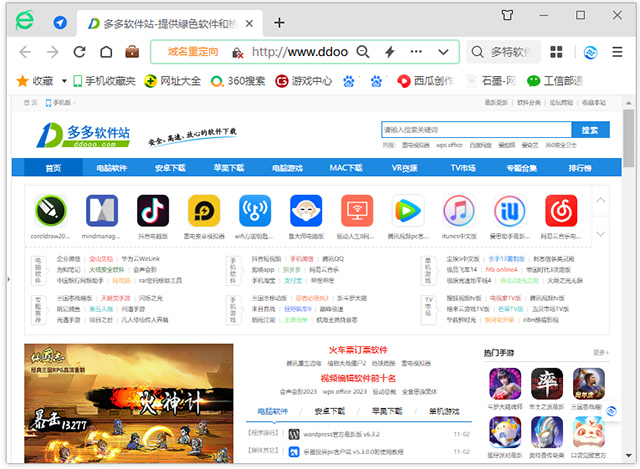
Task: Open 360搜索 bookmark
Action: [238, 81]
